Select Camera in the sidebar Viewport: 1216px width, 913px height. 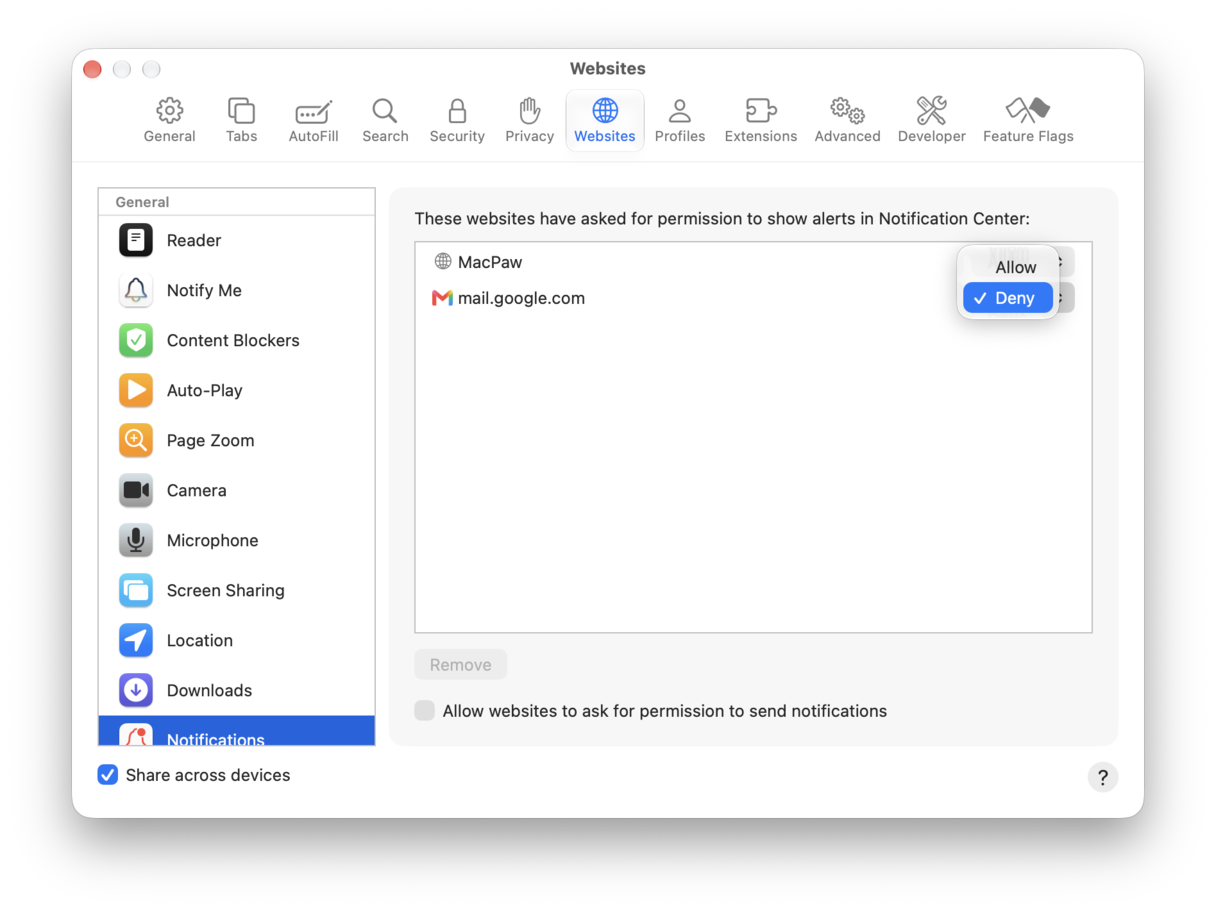(237, 490)
